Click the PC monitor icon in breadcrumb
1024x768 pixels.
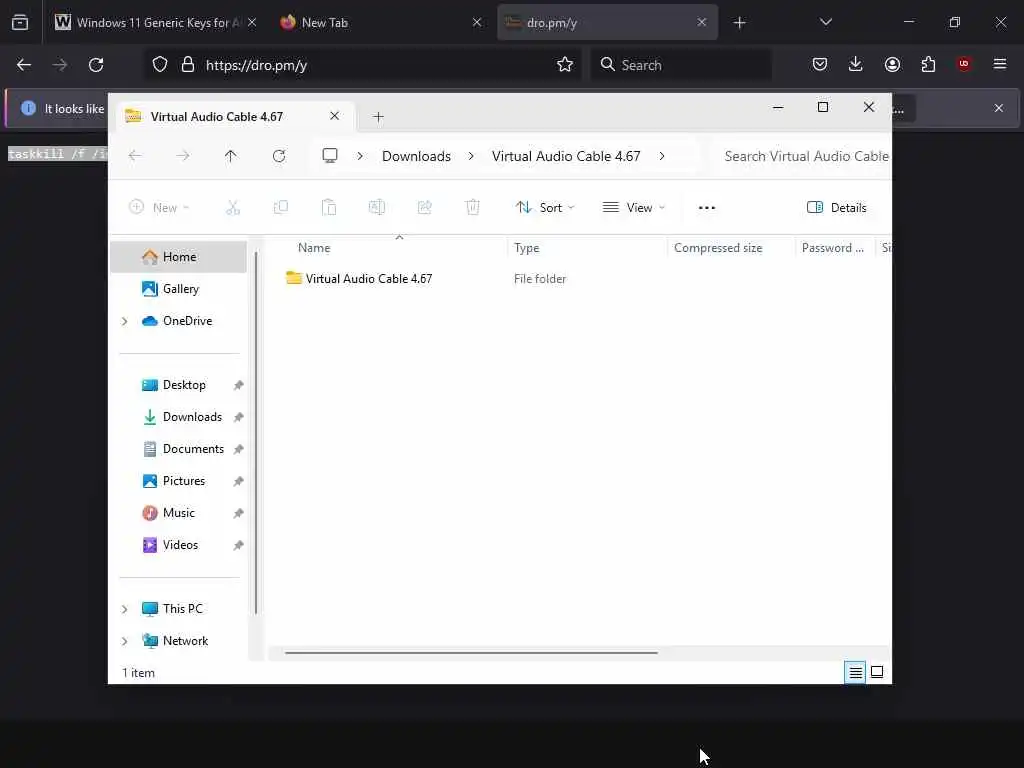tap(330, 156)
